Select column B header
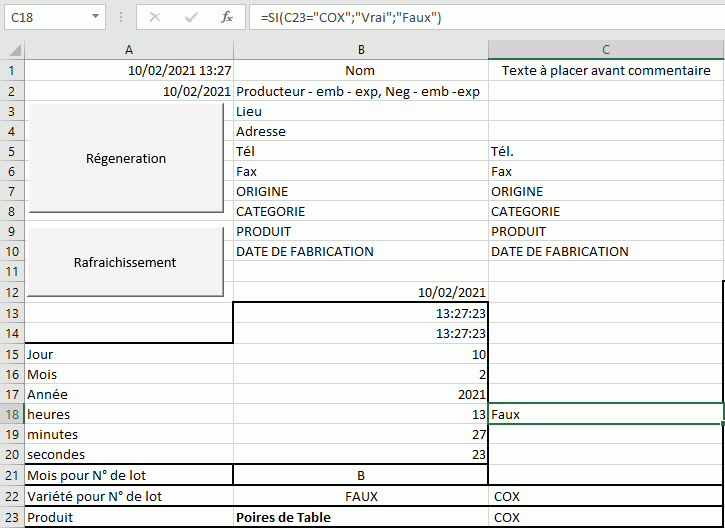Viewport: 725px width, 528px height. pos(360,50)
